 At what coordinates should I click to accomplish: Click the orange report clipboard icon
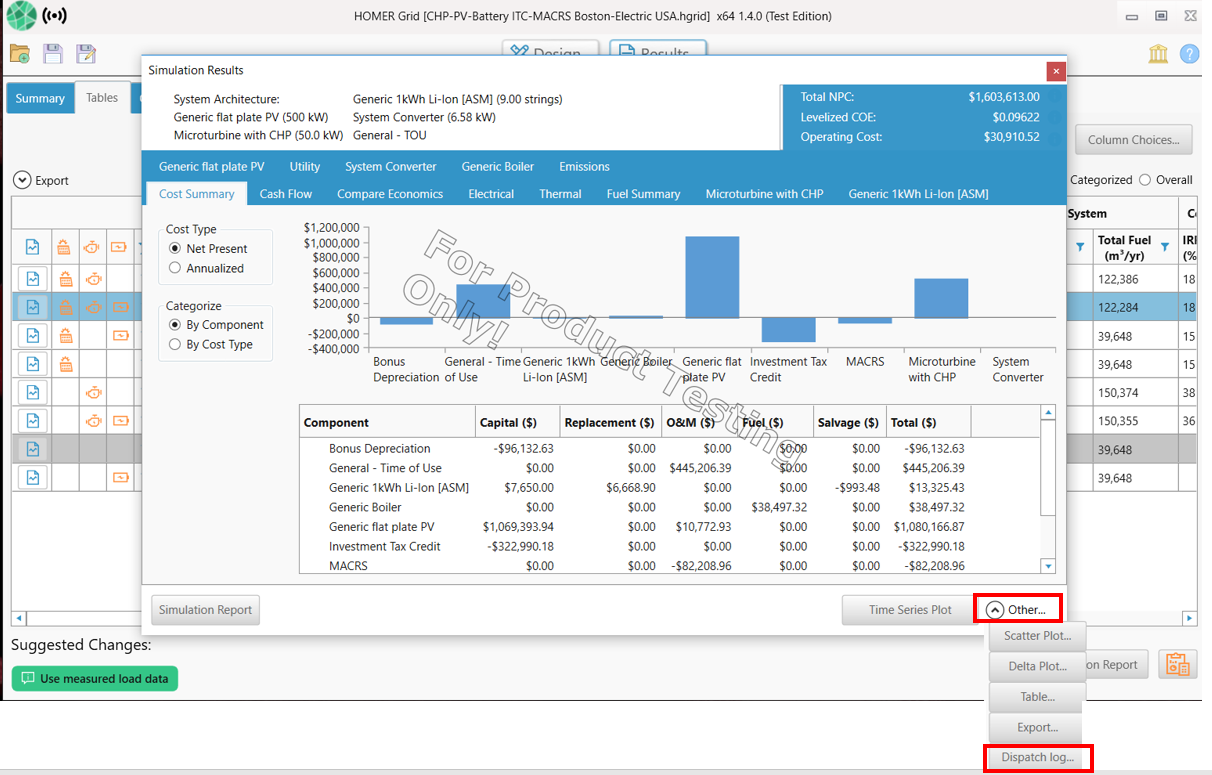[x=1177, y=664]
